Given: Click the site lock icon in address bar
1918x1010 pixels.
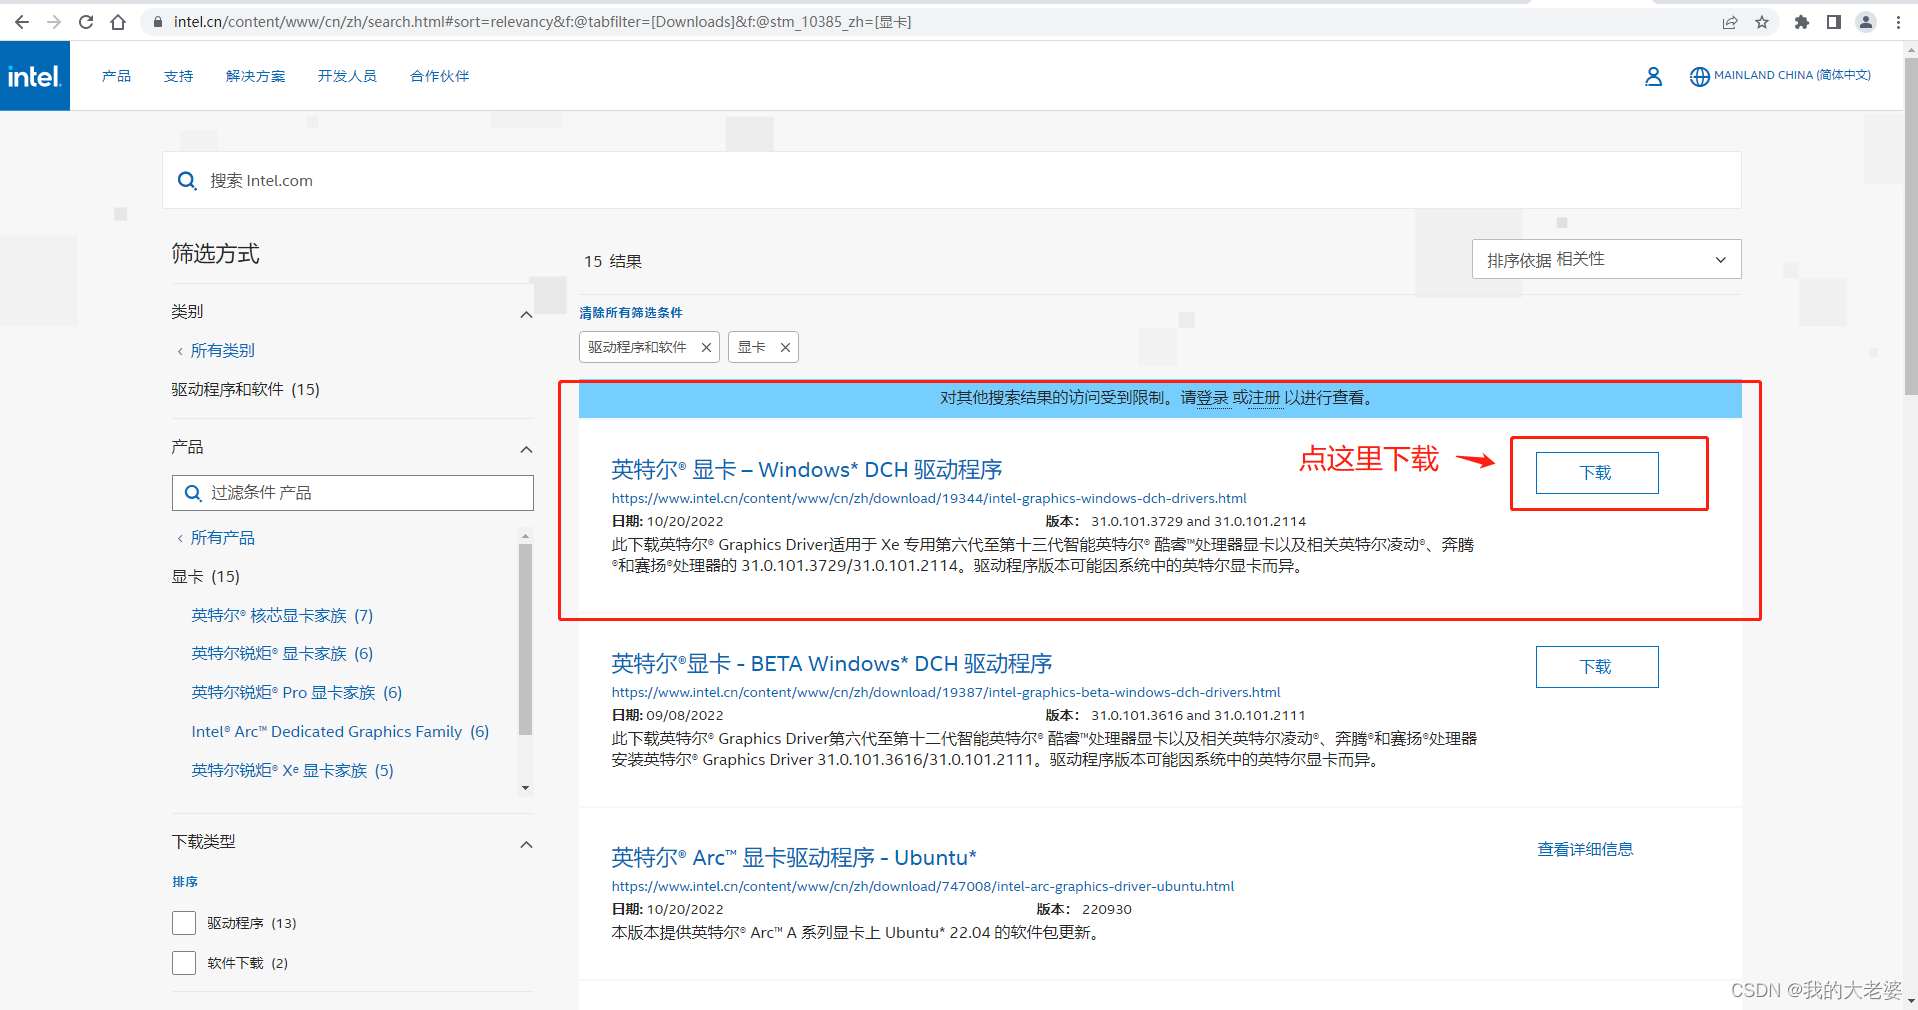Looking at the screenshot, I should pyautogui.click(x=157, y=22).
